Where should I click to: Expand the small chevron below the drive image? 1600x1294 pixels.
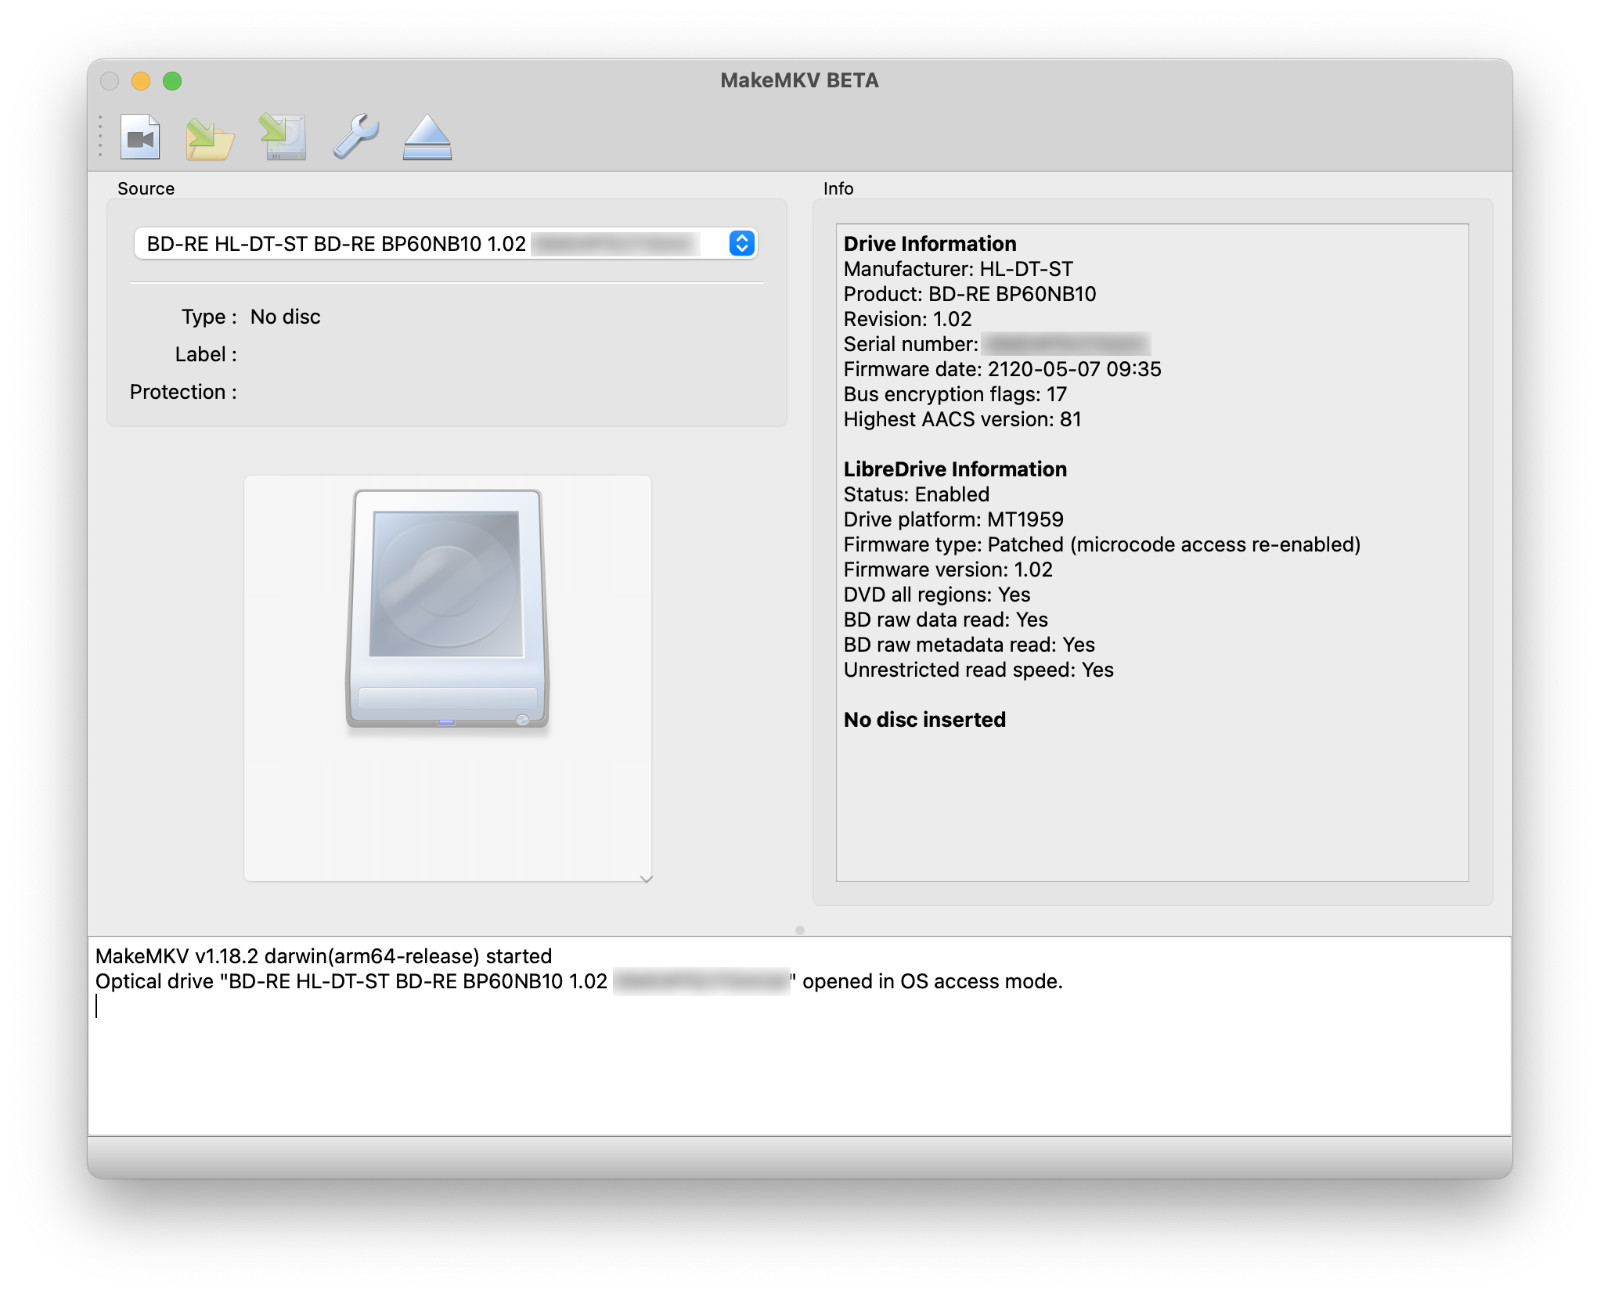(x=646, y=879)
